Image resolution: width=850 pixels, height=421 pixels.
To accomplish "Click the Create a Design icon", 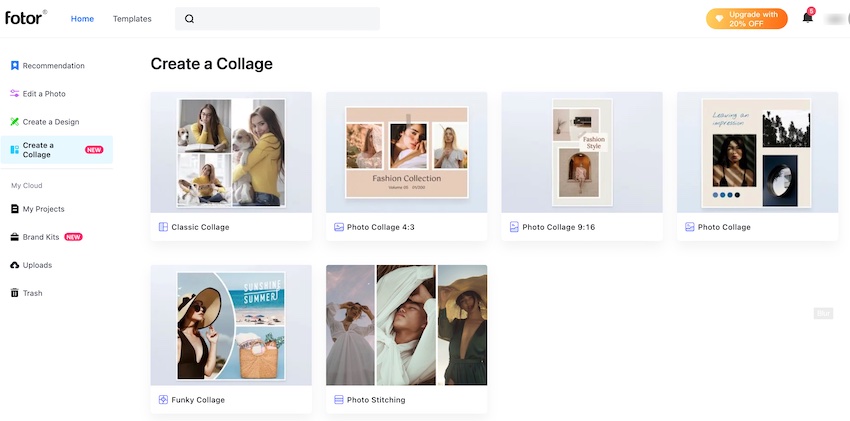I will [15, 122].
